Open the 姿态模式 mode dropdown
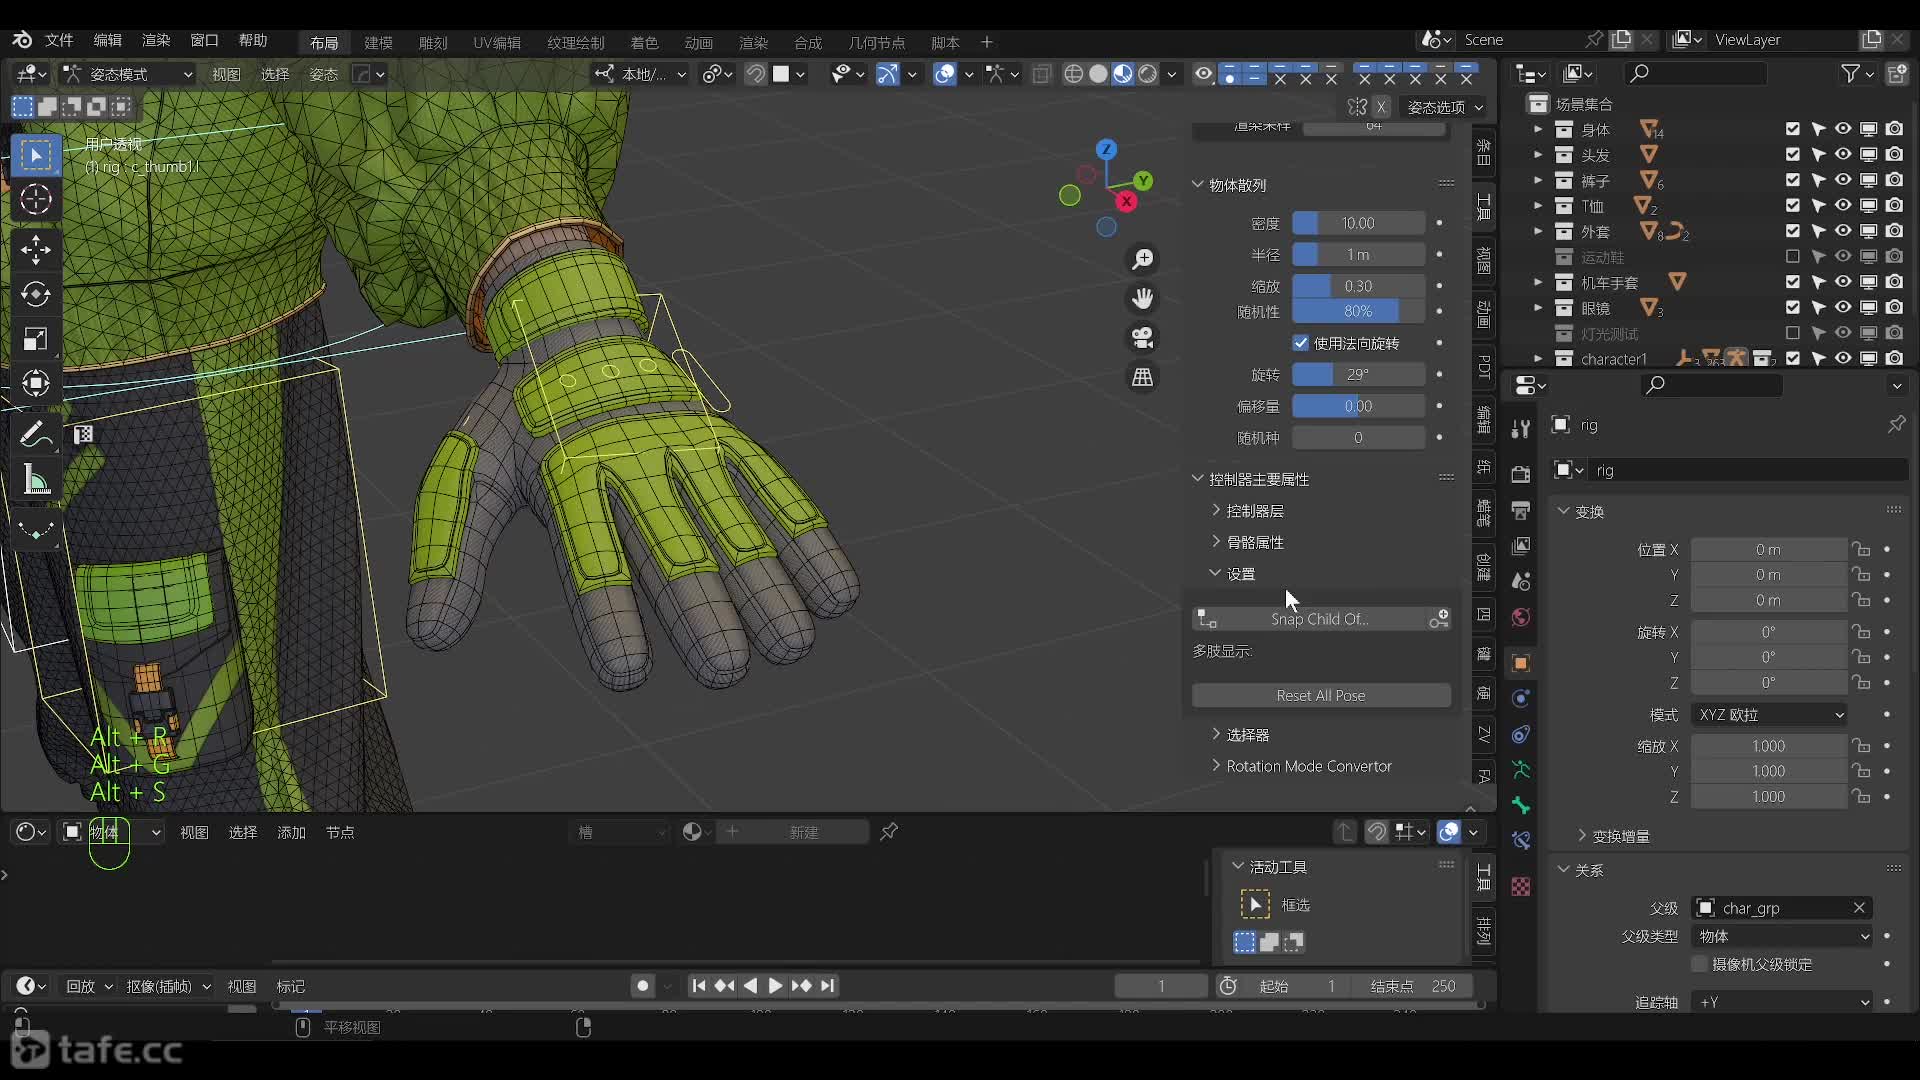This screenshot has height=1080, width=1920. click(x=127, y=74)
